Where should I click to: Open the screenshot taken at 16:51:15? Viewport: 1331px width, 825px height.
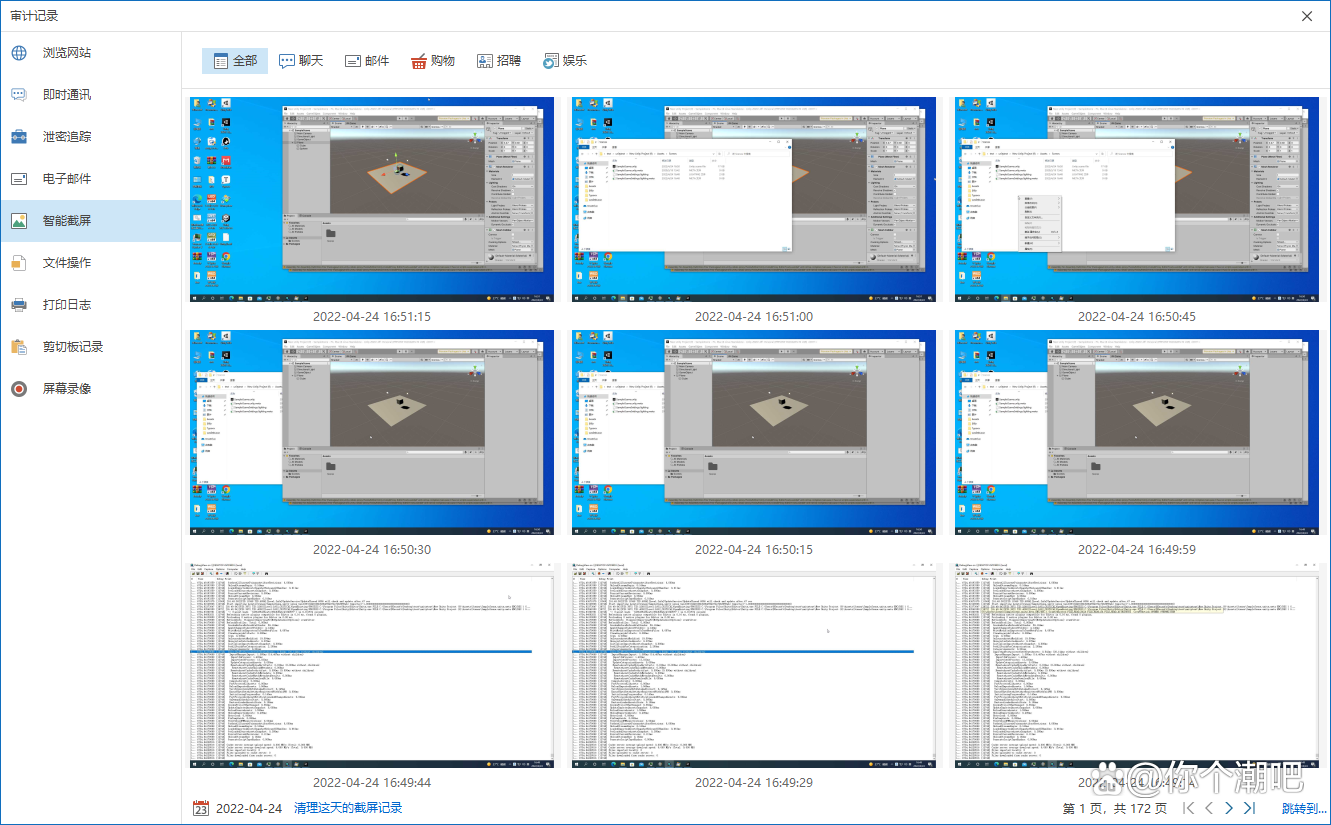pyautogui.click(x=372, y=199)
